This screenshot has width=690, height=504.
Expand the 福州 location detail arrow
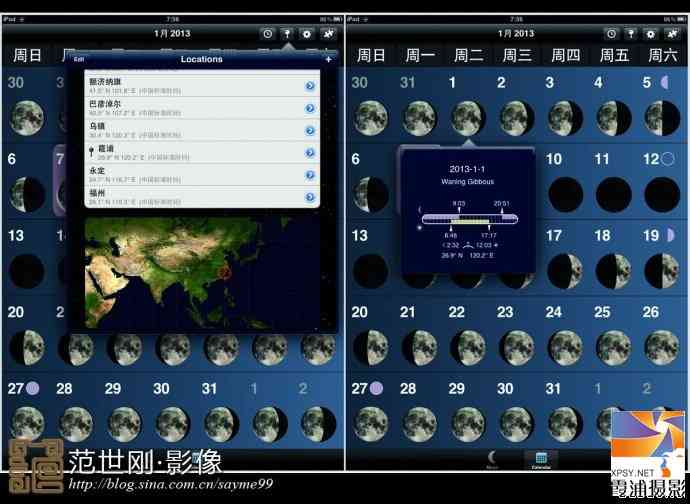(x=310, y=197)
